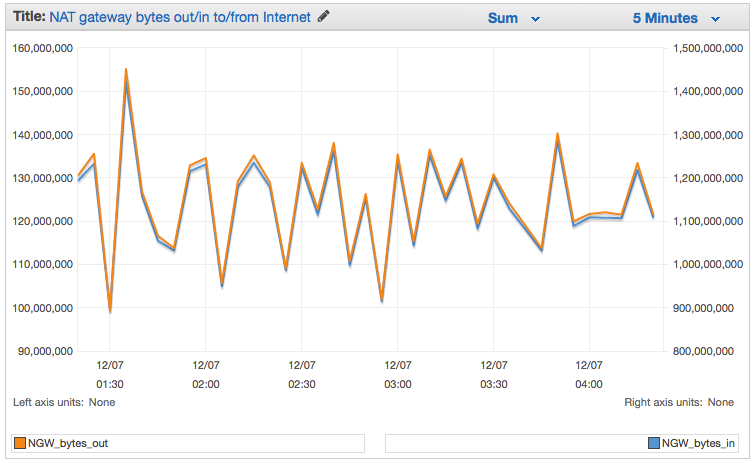Click the 160,000,000 left axis value
754x463 pixels.
(x=39, y=47)
